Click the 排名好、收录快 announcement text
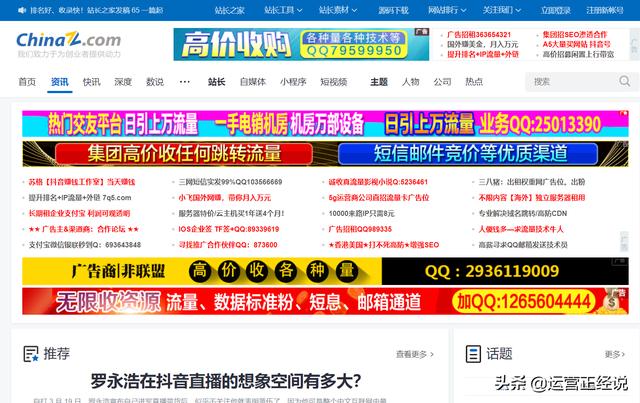This screenshot has height=403, width=640. pyautogui.click(x=97, y=10)
